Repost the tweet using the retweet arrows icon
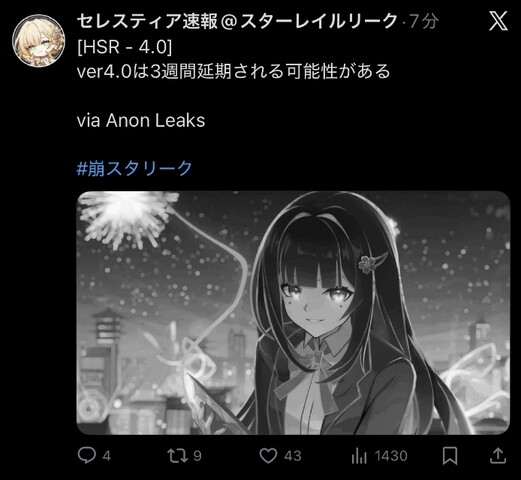 [x=178, y=456]
